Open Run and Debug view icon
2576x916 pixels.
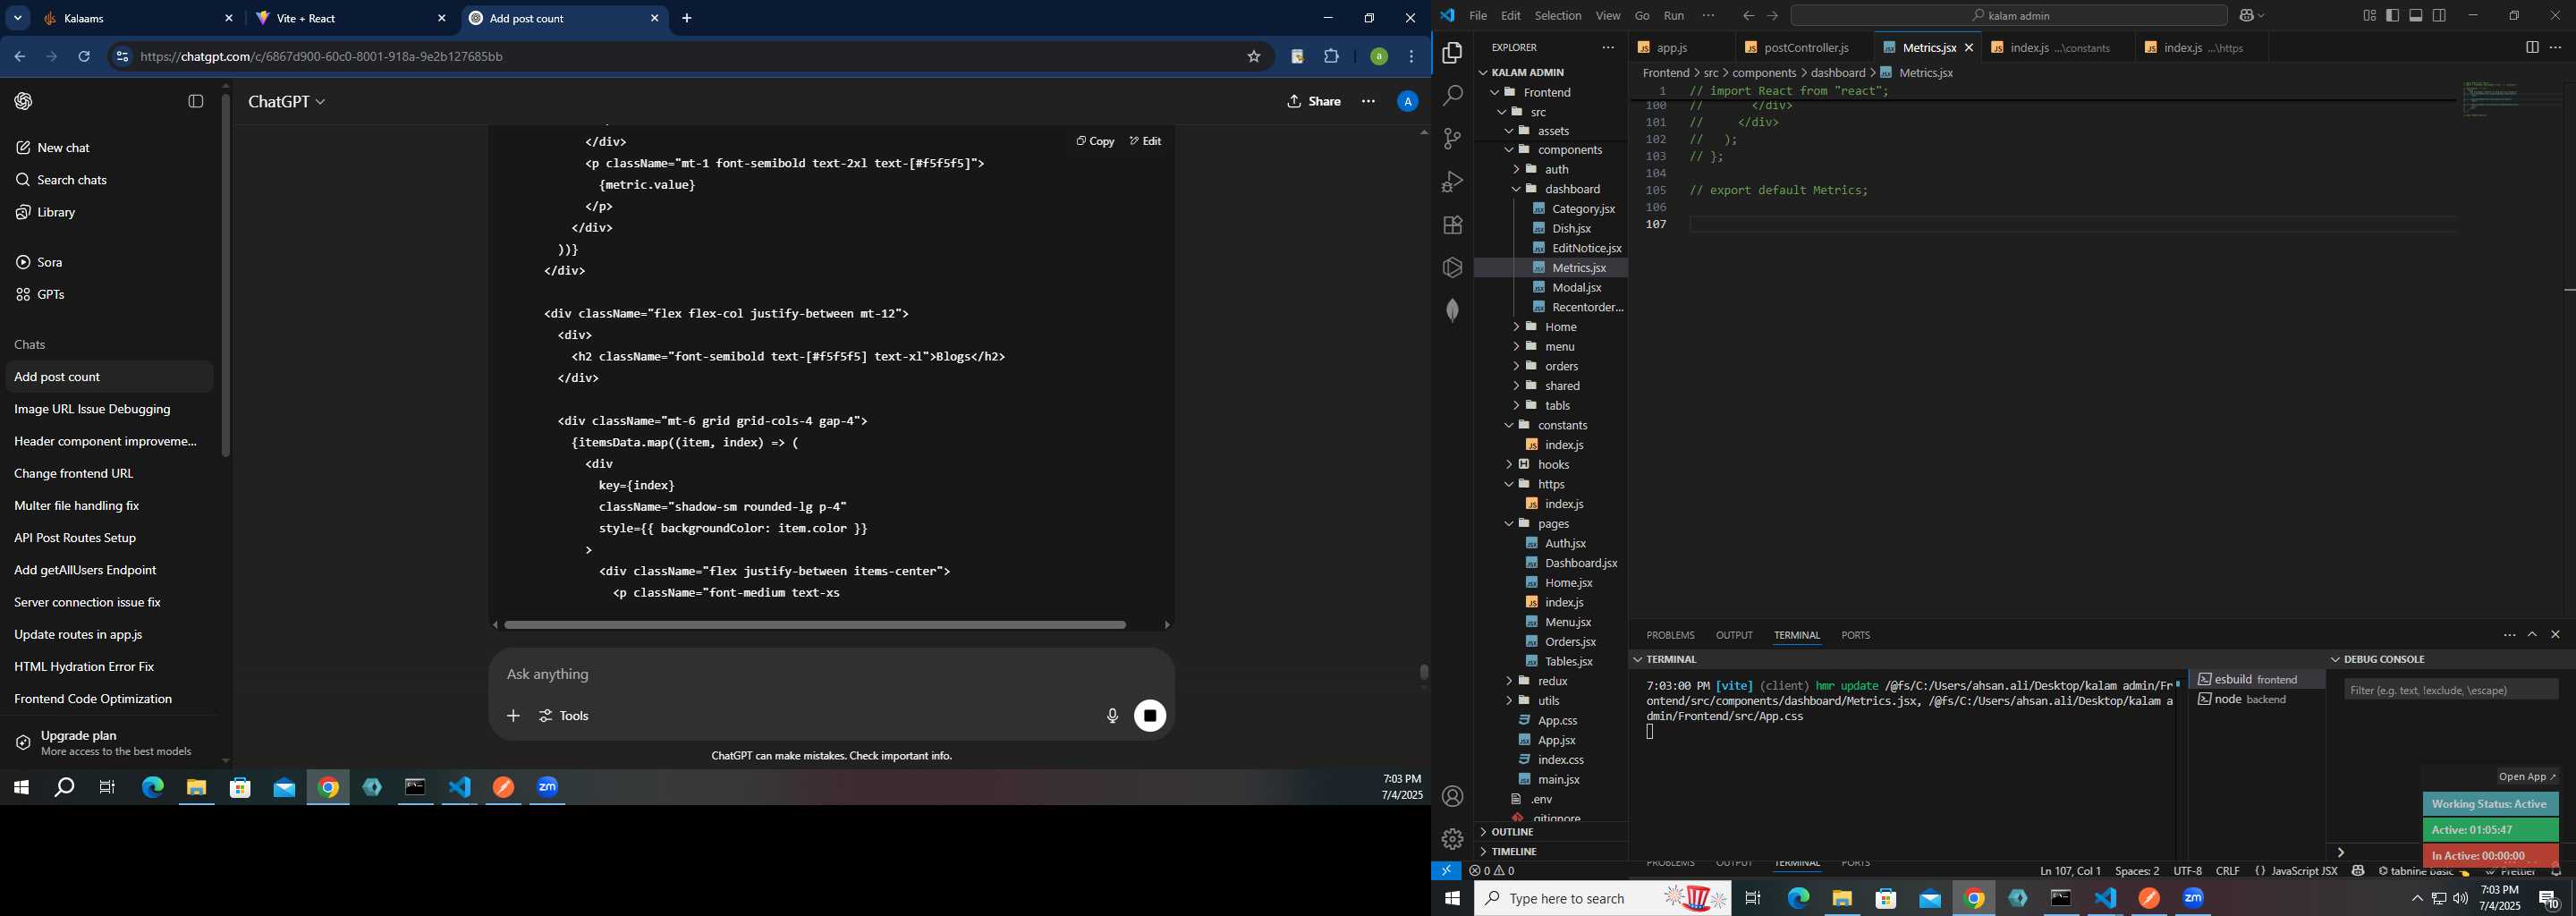[1452, 182]
